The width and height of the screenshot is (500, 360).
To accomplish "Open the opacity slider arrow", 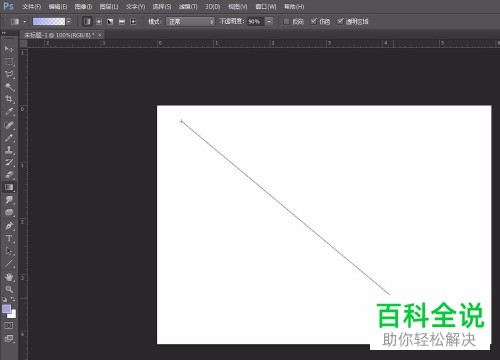I will [x=269, y=22].
